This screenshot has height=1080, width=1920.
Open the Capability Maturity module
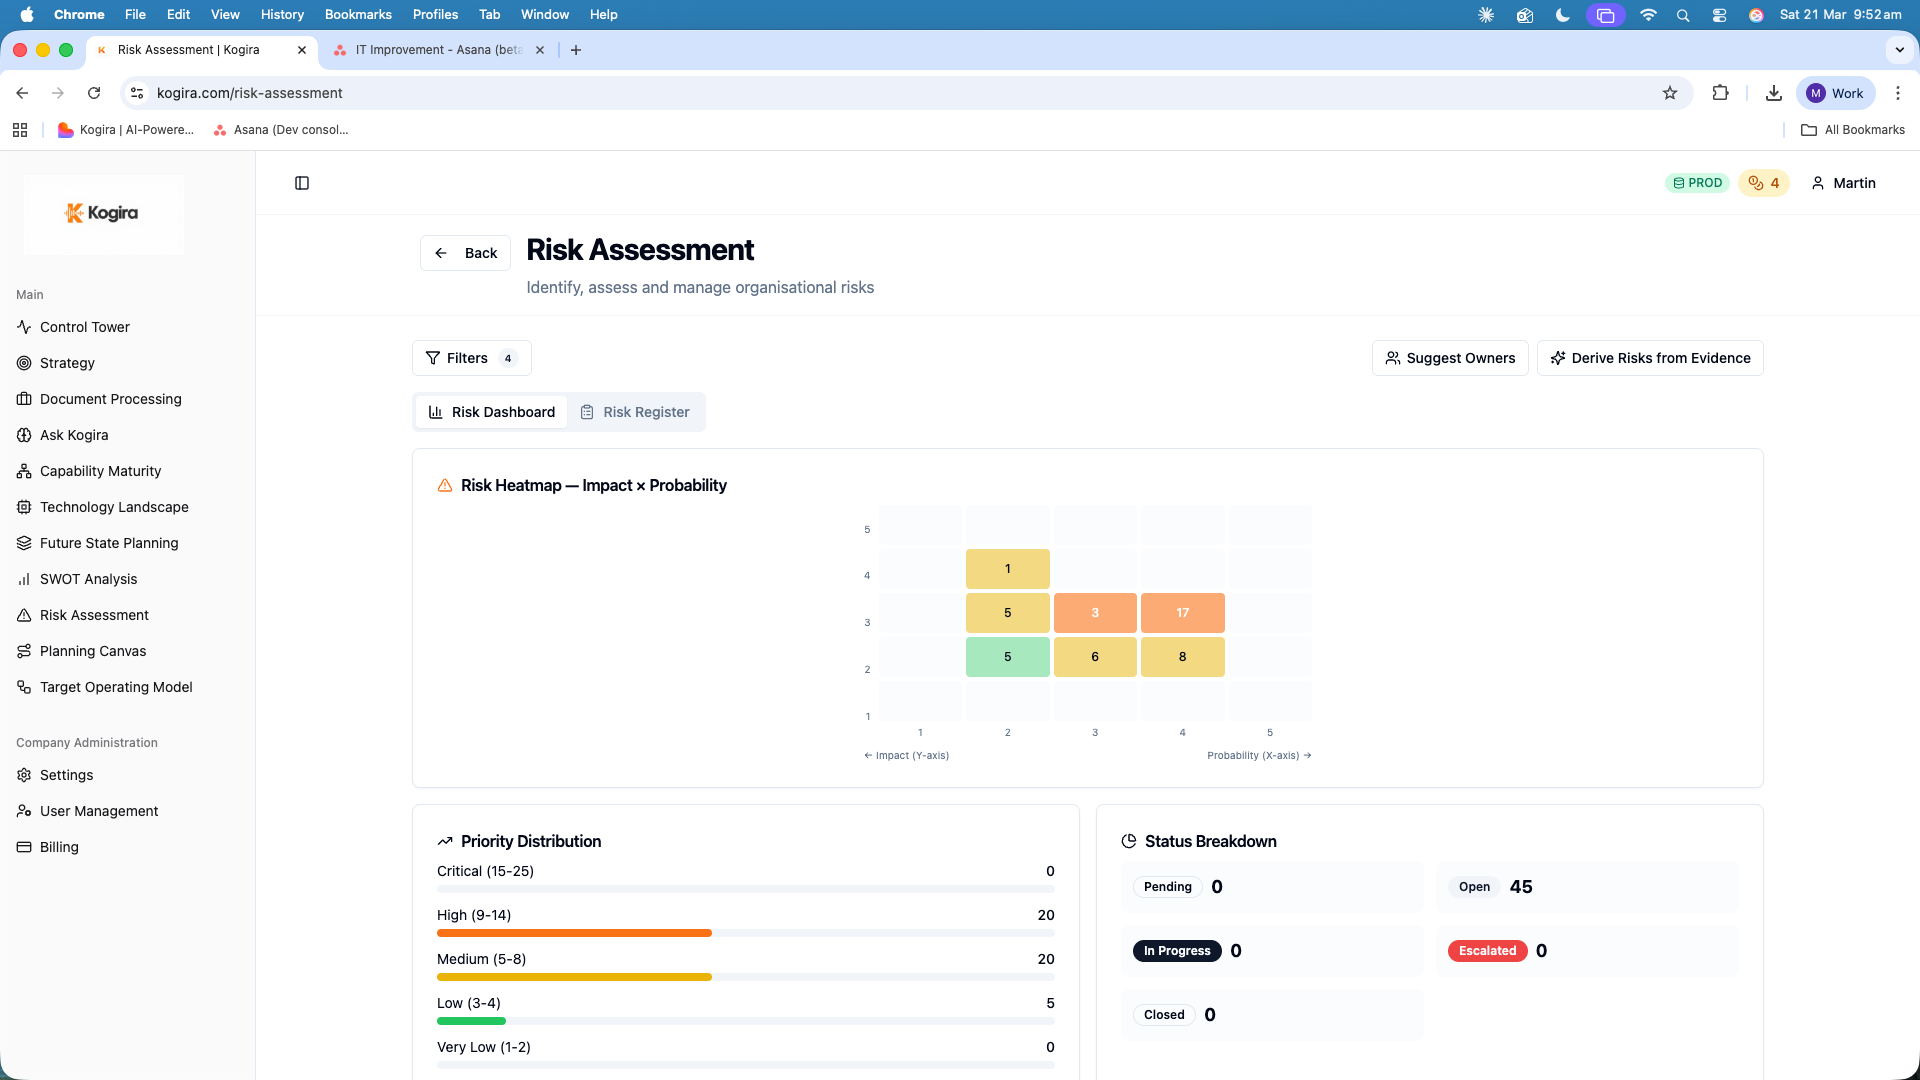click(x=100, y=471)
